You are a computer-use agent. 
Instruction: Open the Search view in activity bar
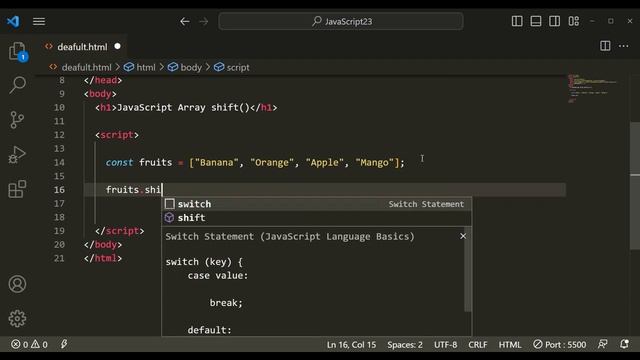(x=18, y=85)
